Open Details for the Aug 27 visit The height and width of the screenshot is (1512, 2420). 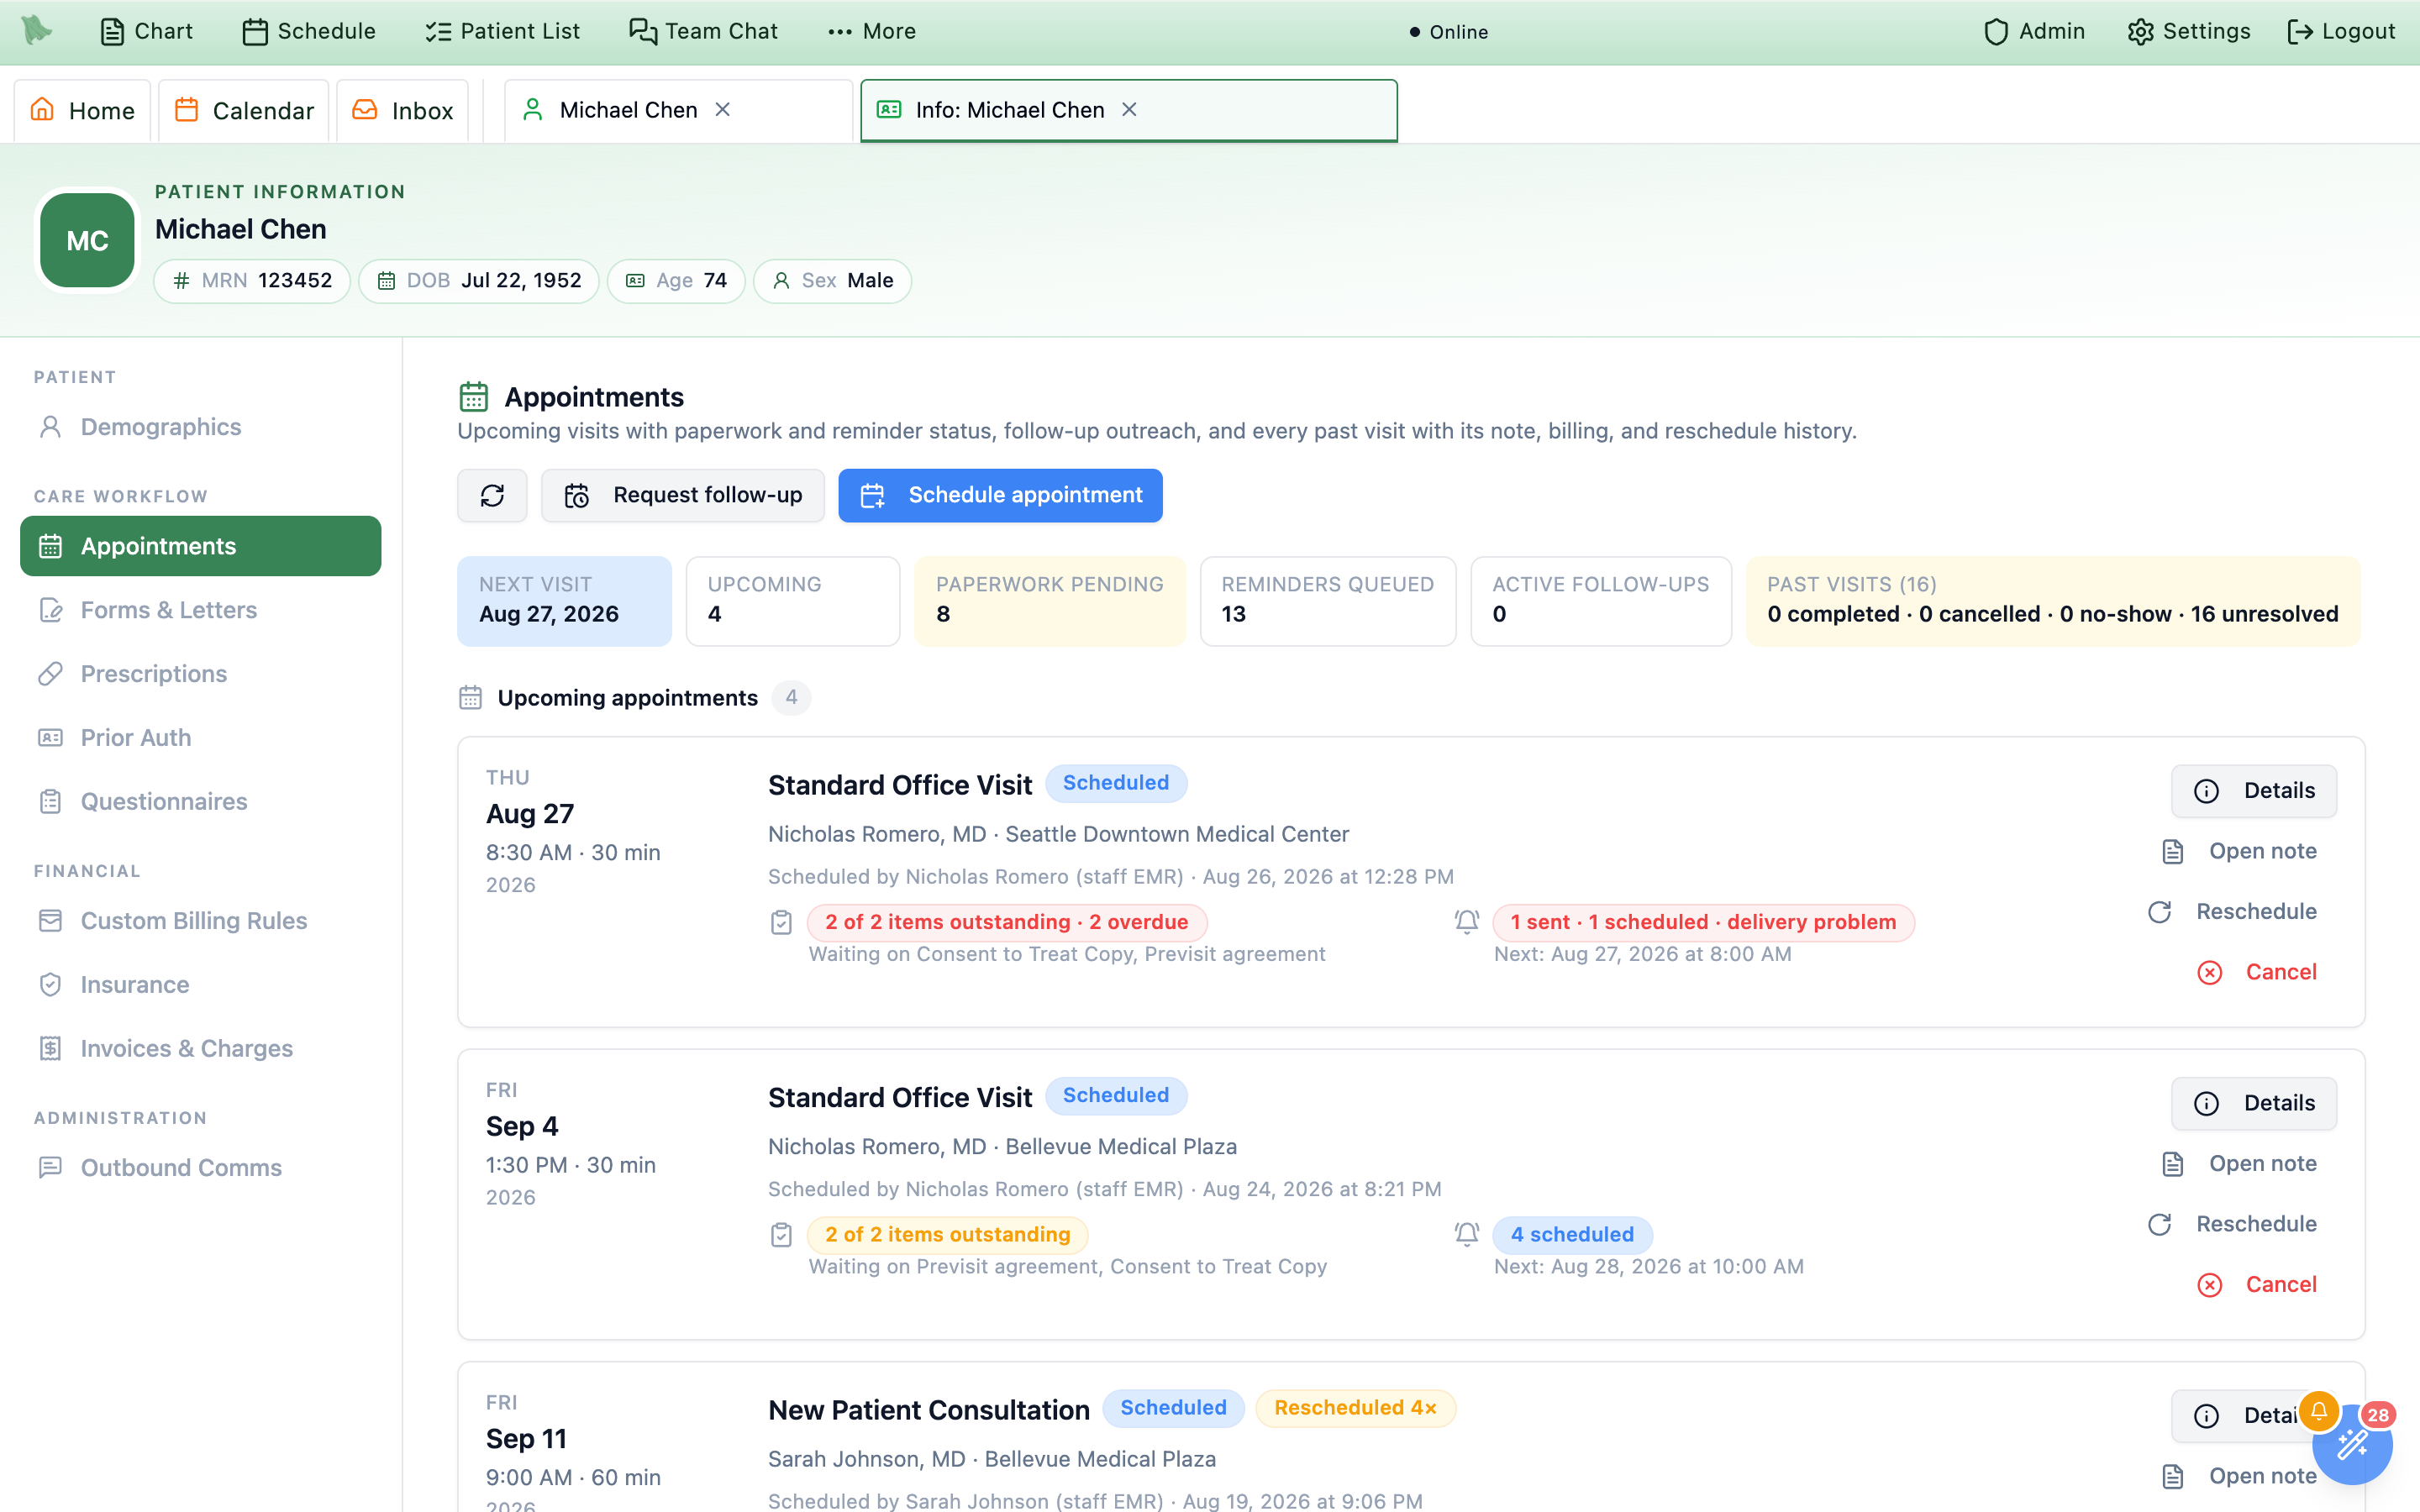point(2254,791)
